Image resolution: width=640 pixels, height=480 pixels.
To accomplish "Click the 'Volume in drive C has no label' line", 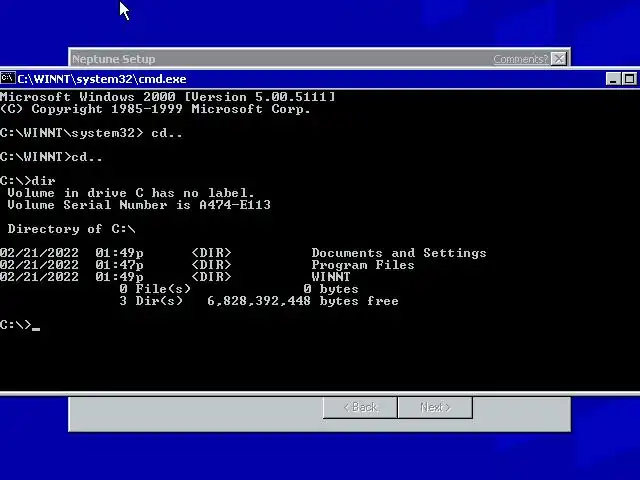I will [131, 193].
